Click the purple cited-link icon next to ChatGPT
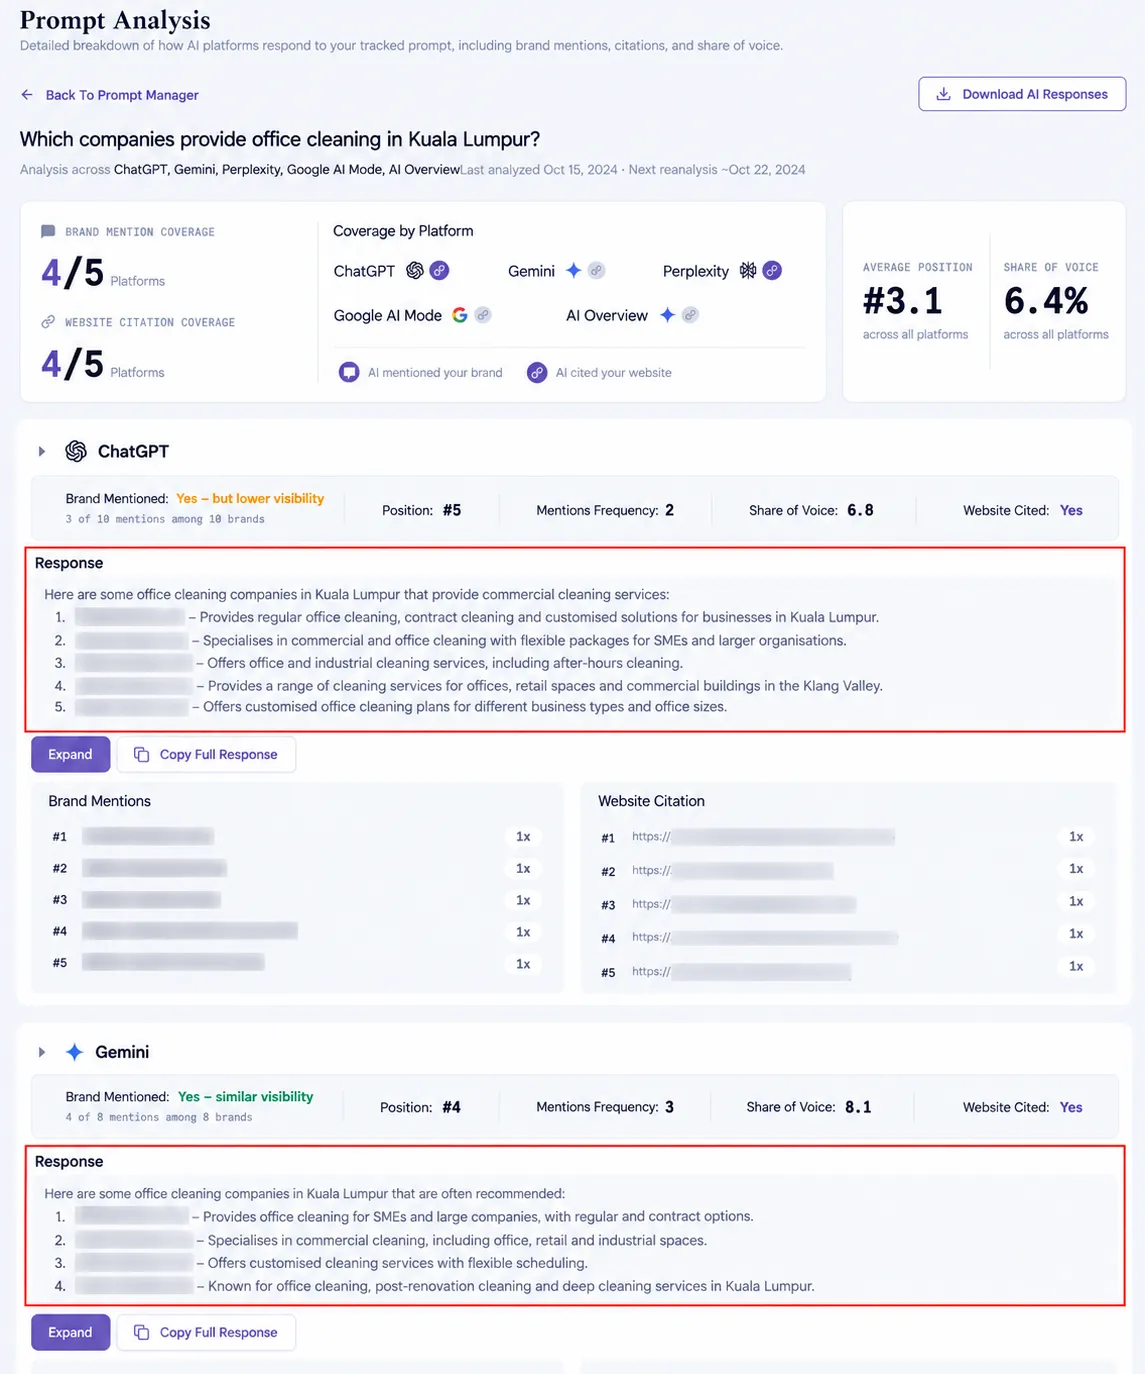The height and width of the screenshot is (1374, 1145). 439,270
